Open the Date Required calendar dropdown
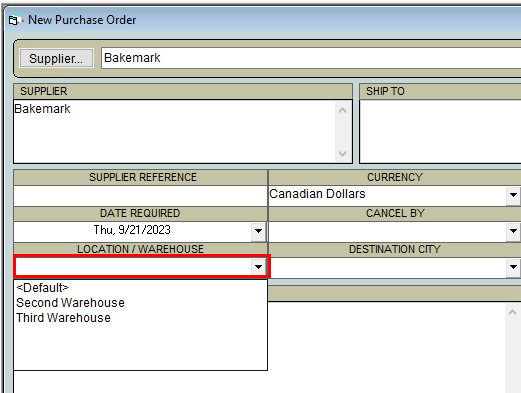521x393 pixels. pos(258,231)
